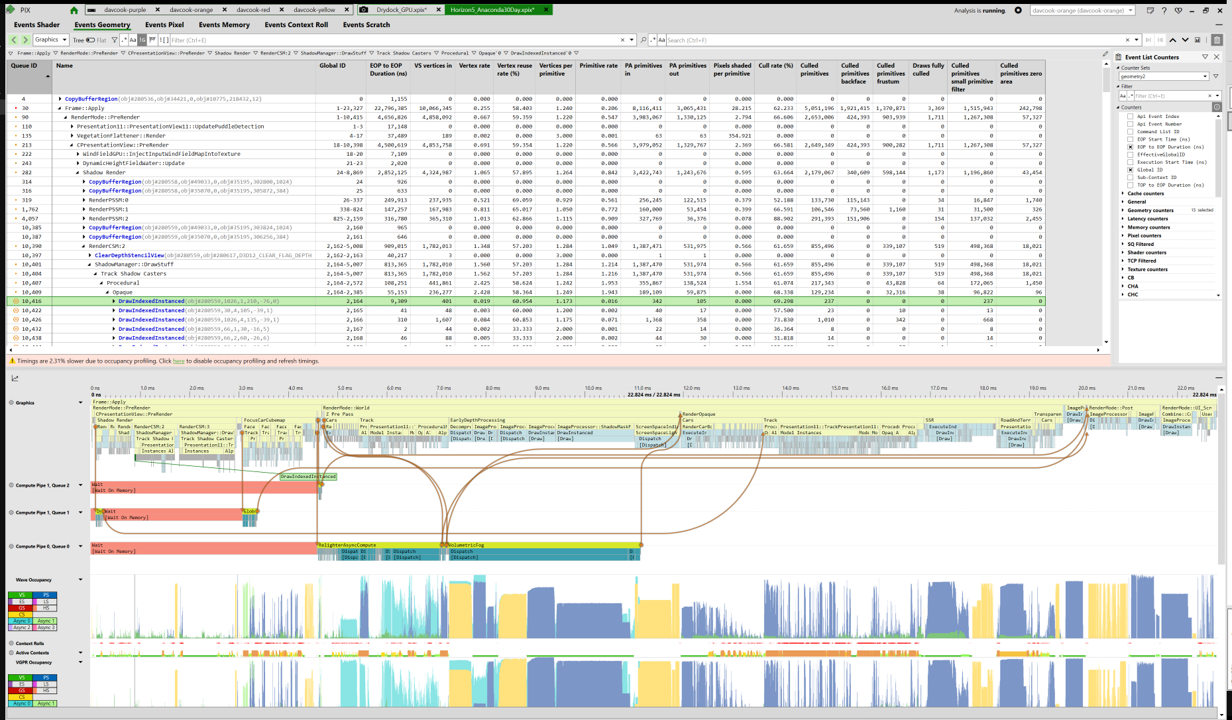Toggle match case Aa in Search box
This screenshot has width=1232, height=720.
(x=661, y=40)
